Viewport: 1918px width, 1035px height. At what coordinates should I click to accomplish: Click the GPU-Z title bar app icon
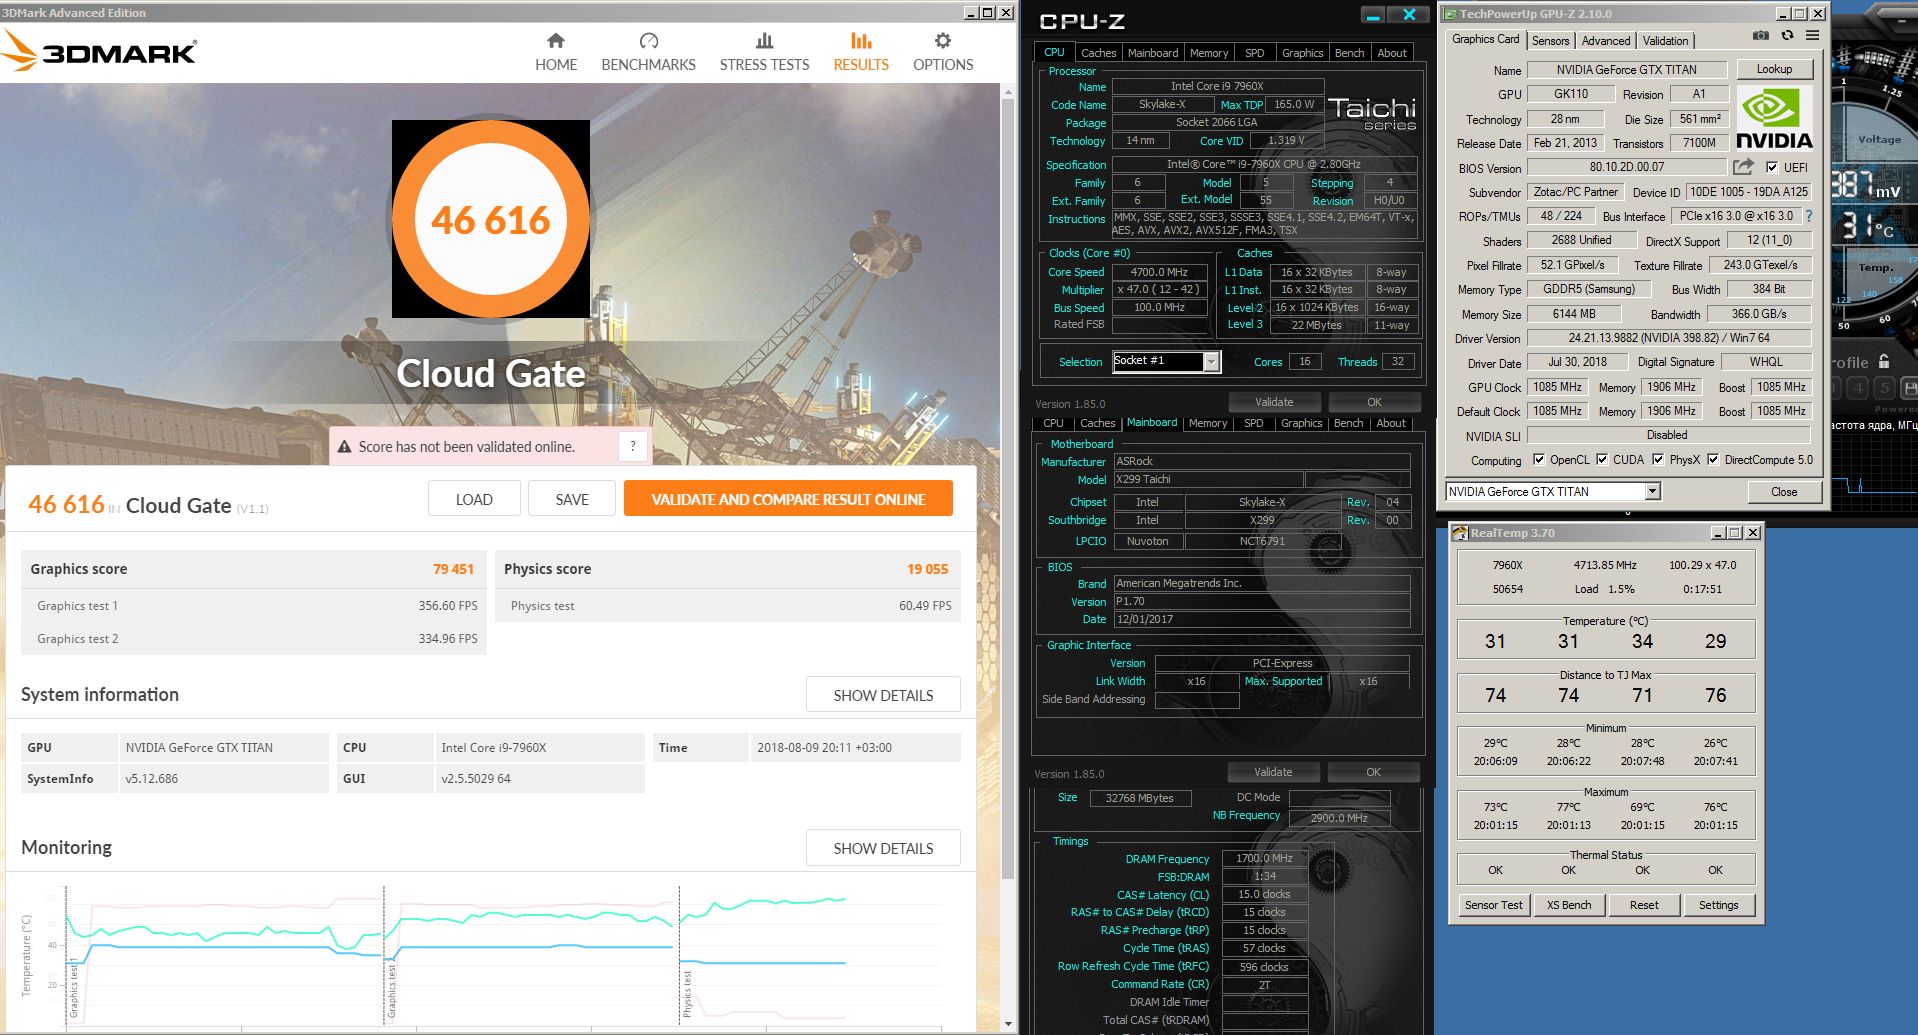pyautogui.click(x=1449, y=14)
